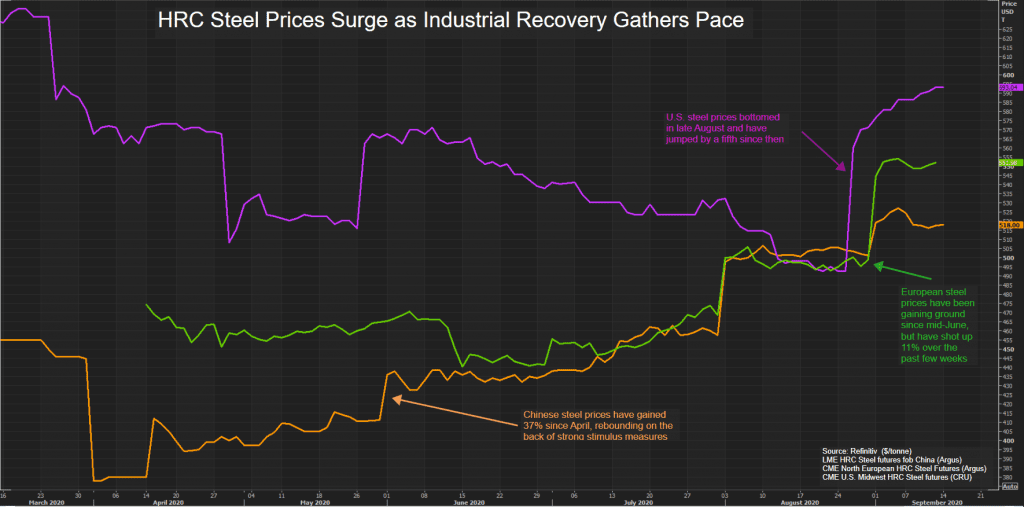Click the June 2020 label on time axis
1024x507 pixels.
pos(468,502)
